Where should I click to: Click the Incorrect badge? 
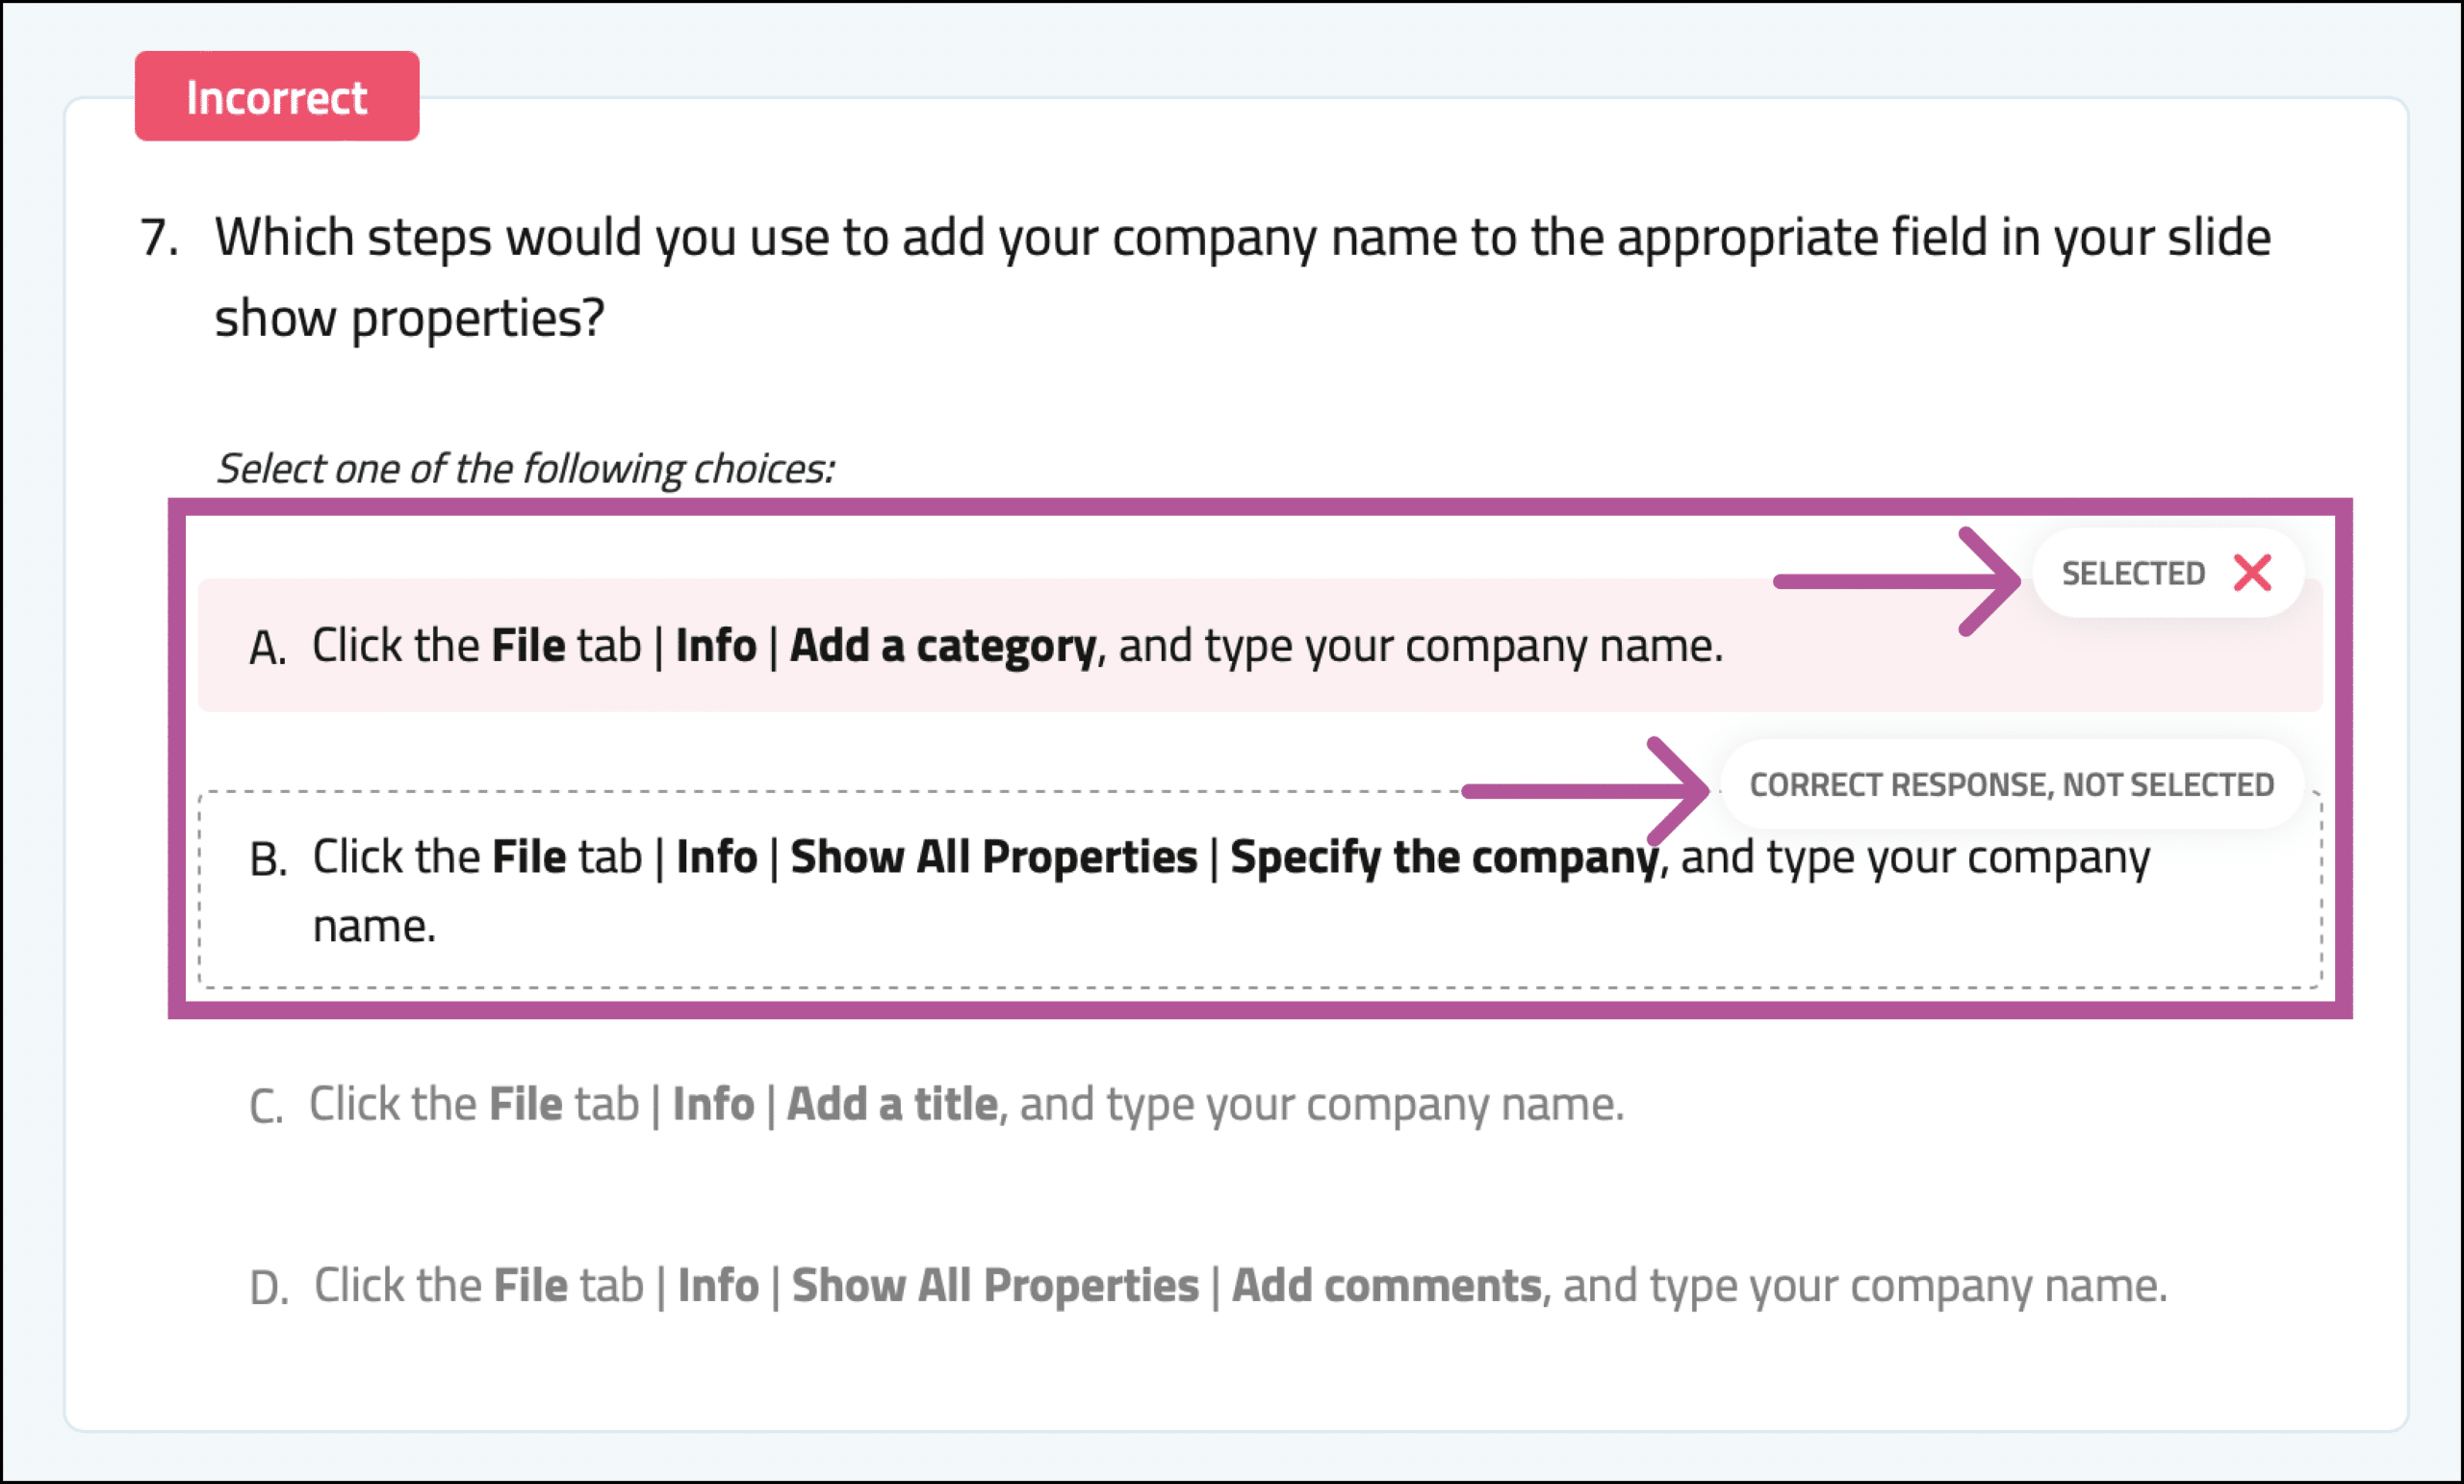point(277,96)
